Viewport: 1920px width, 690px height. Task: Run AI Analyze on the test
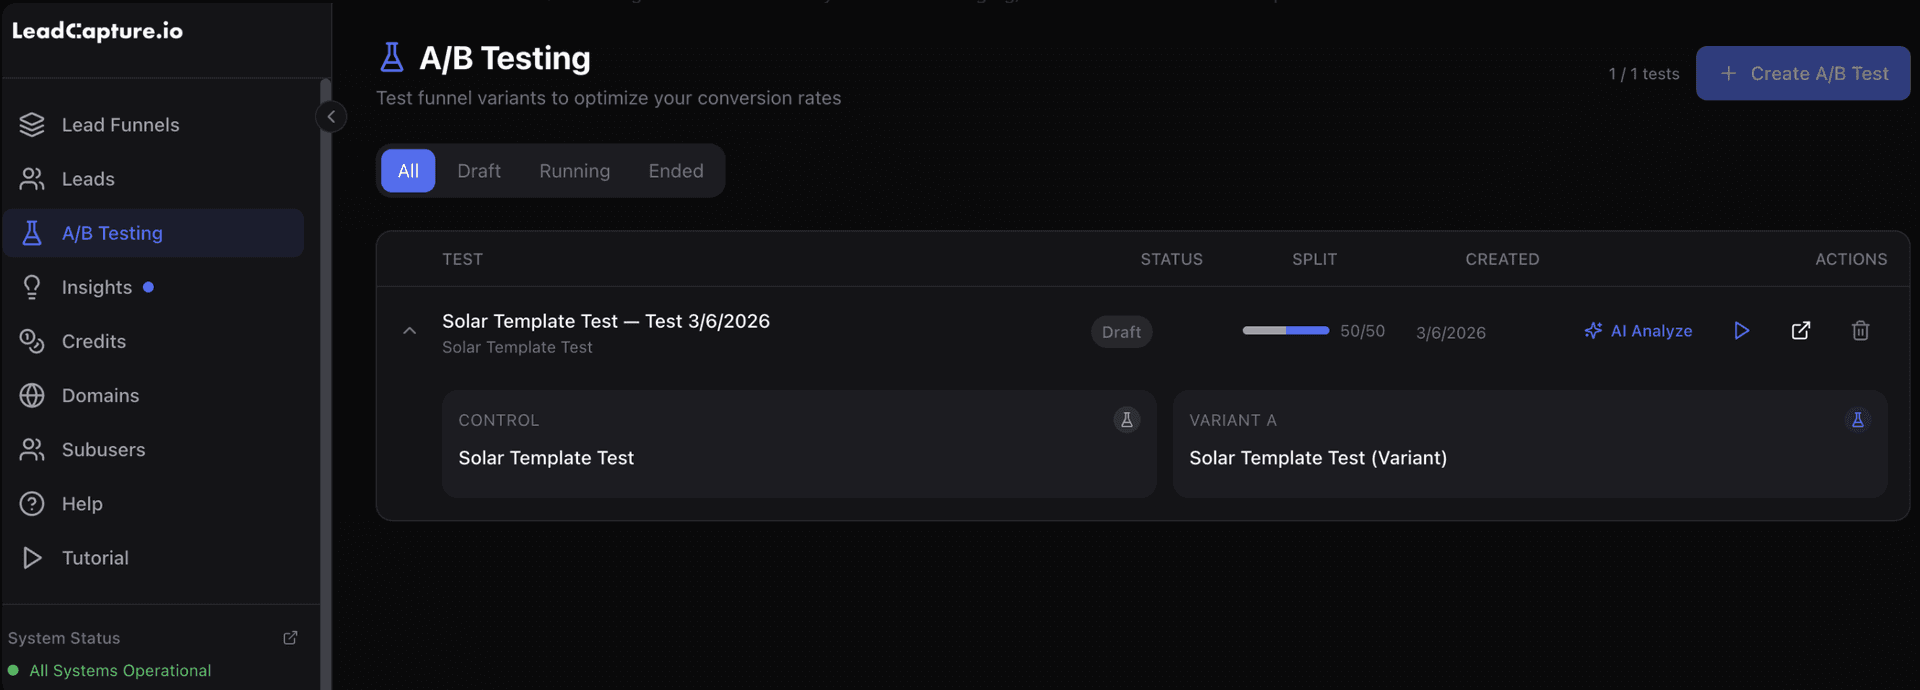click(x=1639, y=330)
